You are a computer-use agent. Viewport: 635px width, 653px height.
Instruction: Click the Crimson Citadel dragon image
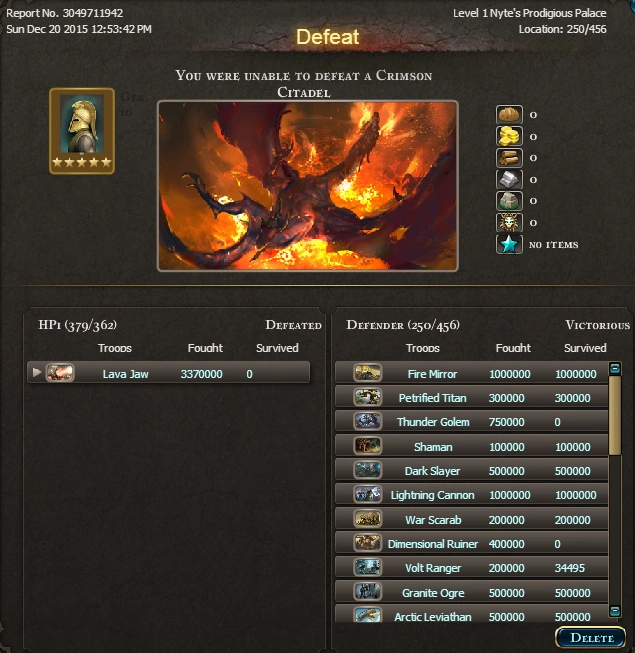(x=308, y=186)
